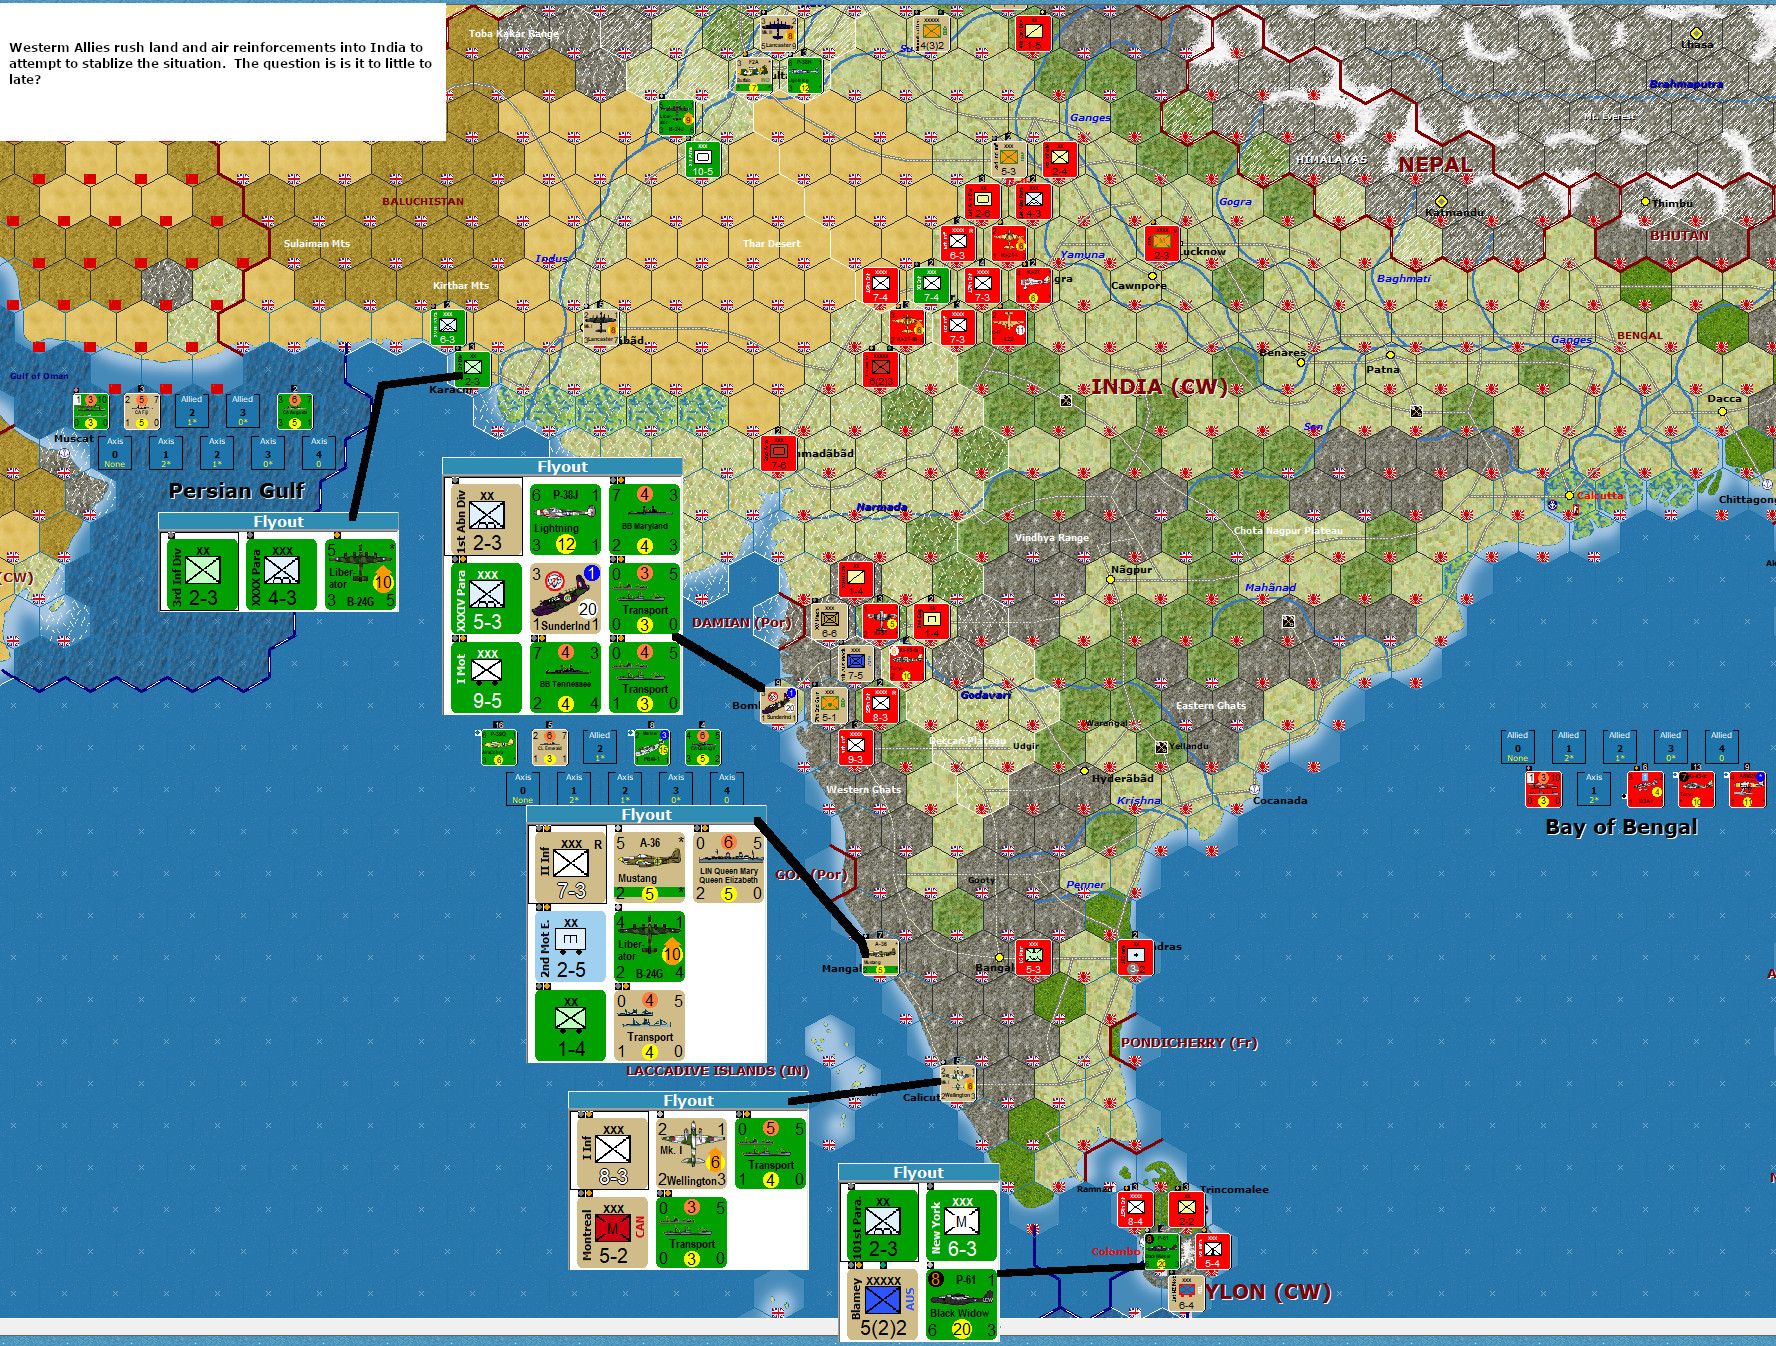Click the Katmandu city label
1776x1346 pixels.
click(1454, 212)
